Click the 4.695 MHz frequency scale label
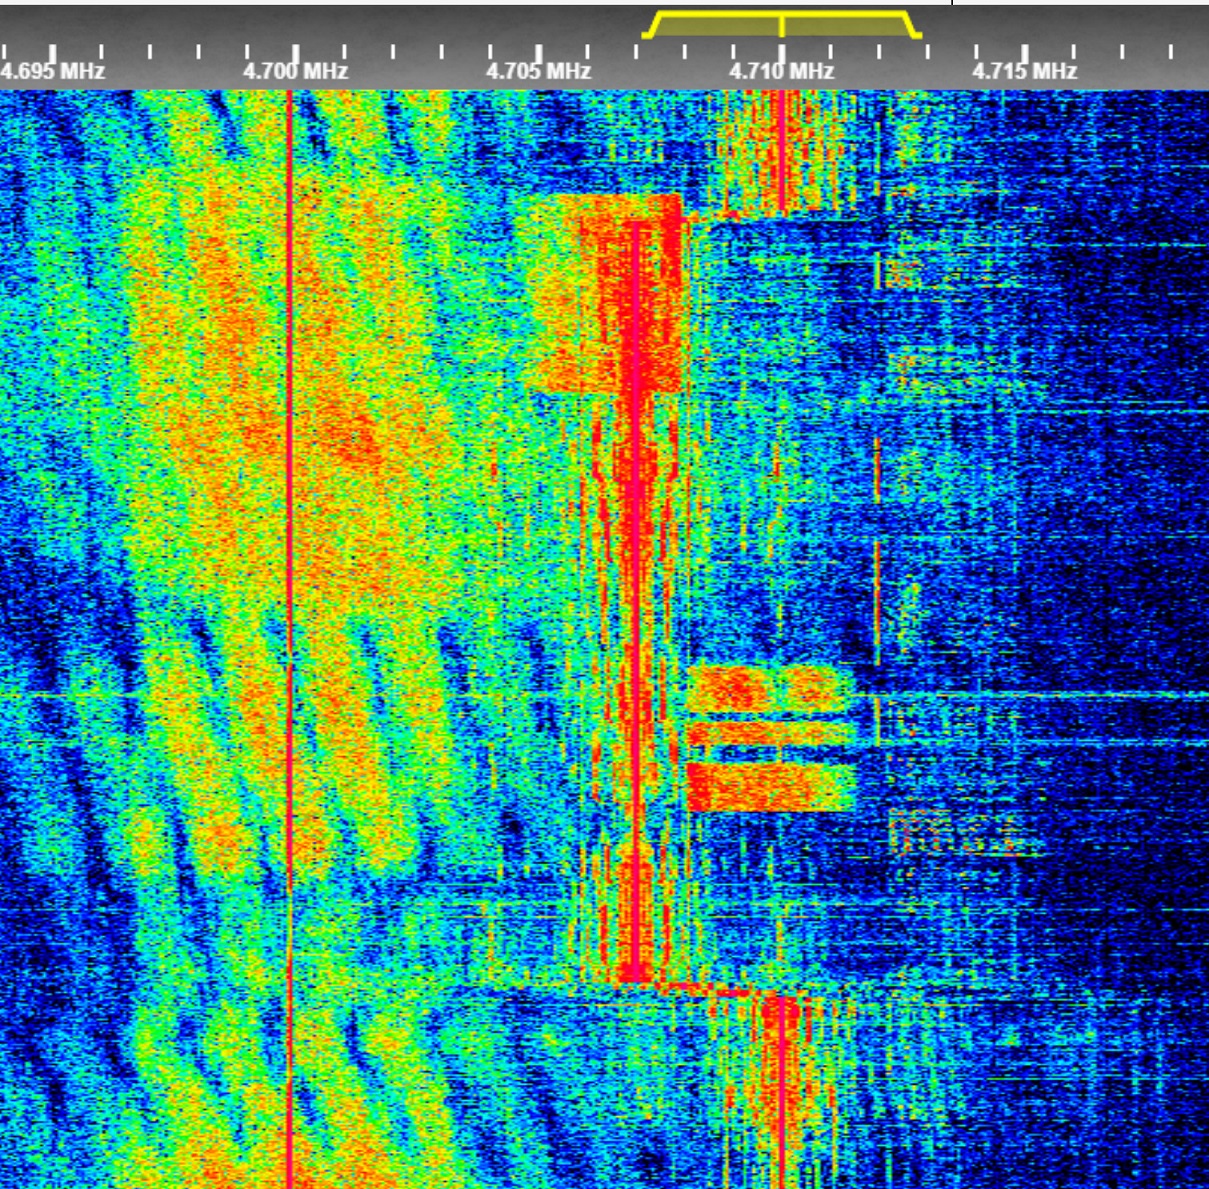Image resolution: width=1209 pixels, height=1189 pixels. coord(52,71)
